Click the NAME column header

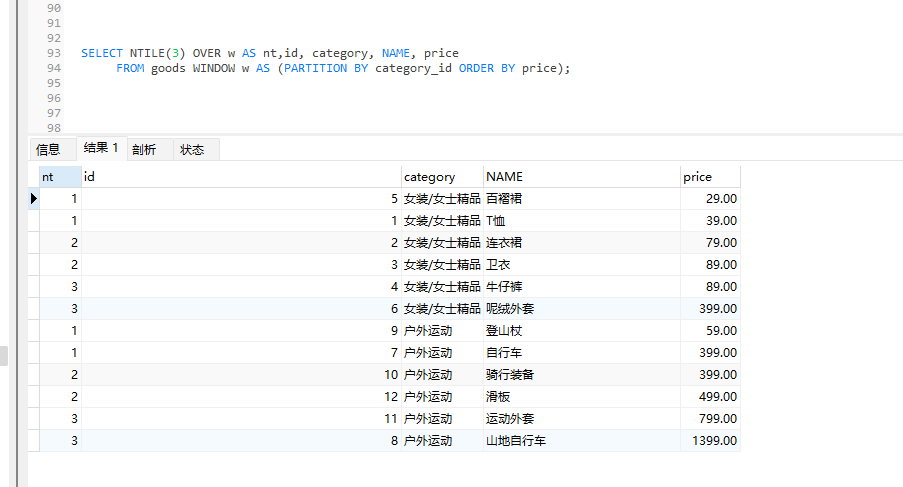click(x=582, y=177)
